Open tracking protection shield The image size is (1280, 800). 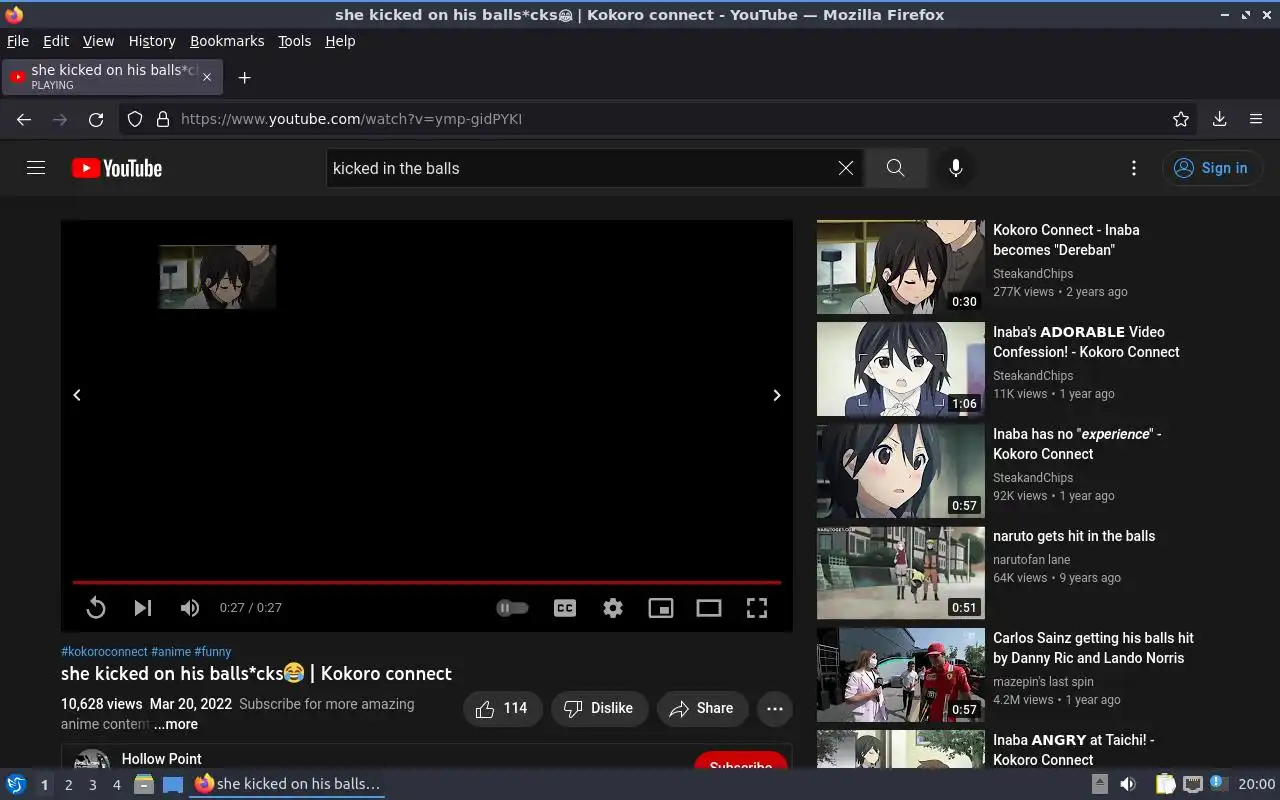click(x=135, y=119)
